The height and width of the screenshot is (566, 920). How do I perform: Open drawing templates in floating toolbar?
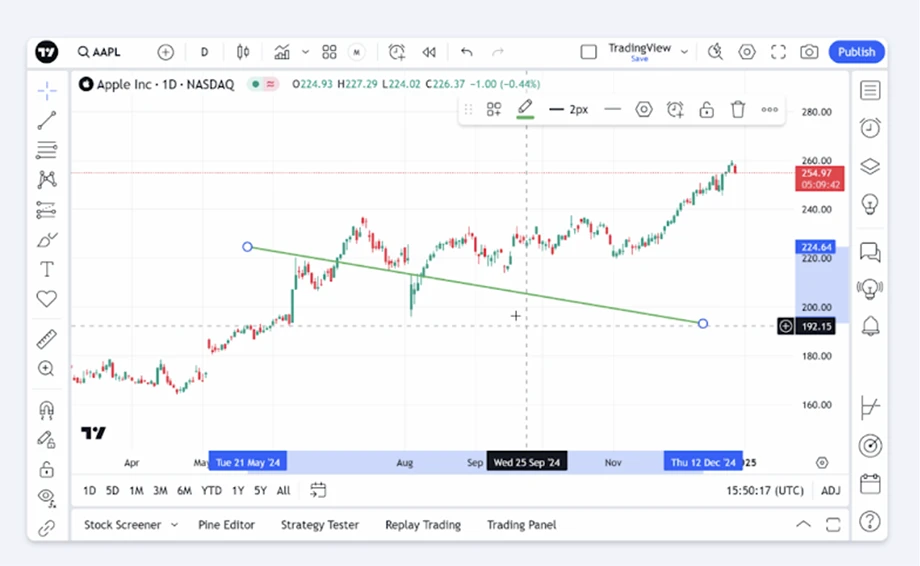pyautogui.click(x=494, y=109)
